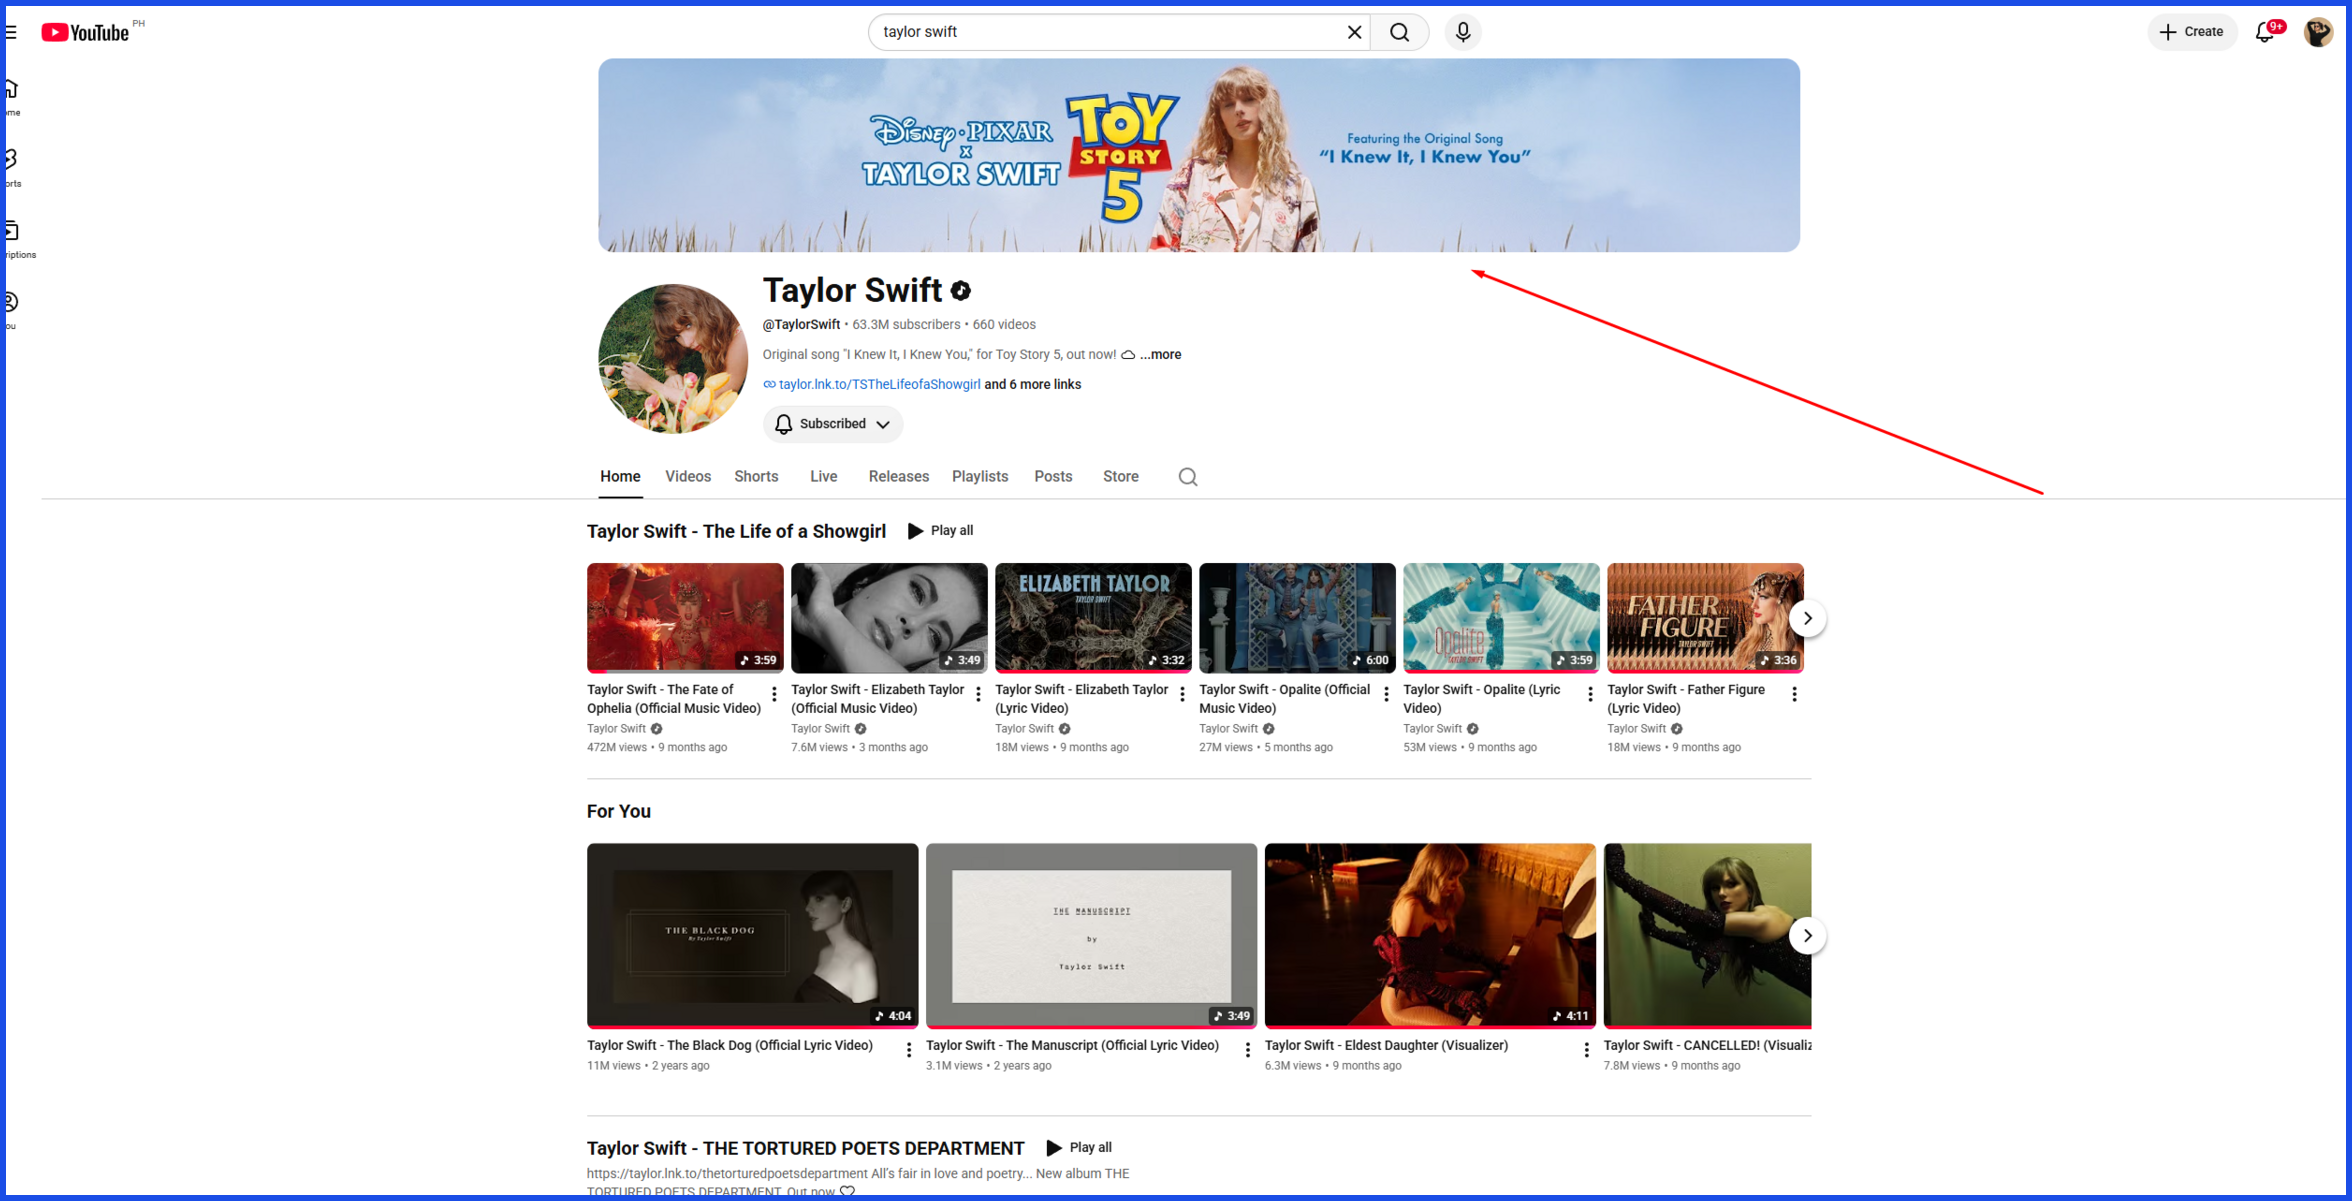Click the verified badge next to channel name
The image size is (2352, 1201).
tap(961, 291)
